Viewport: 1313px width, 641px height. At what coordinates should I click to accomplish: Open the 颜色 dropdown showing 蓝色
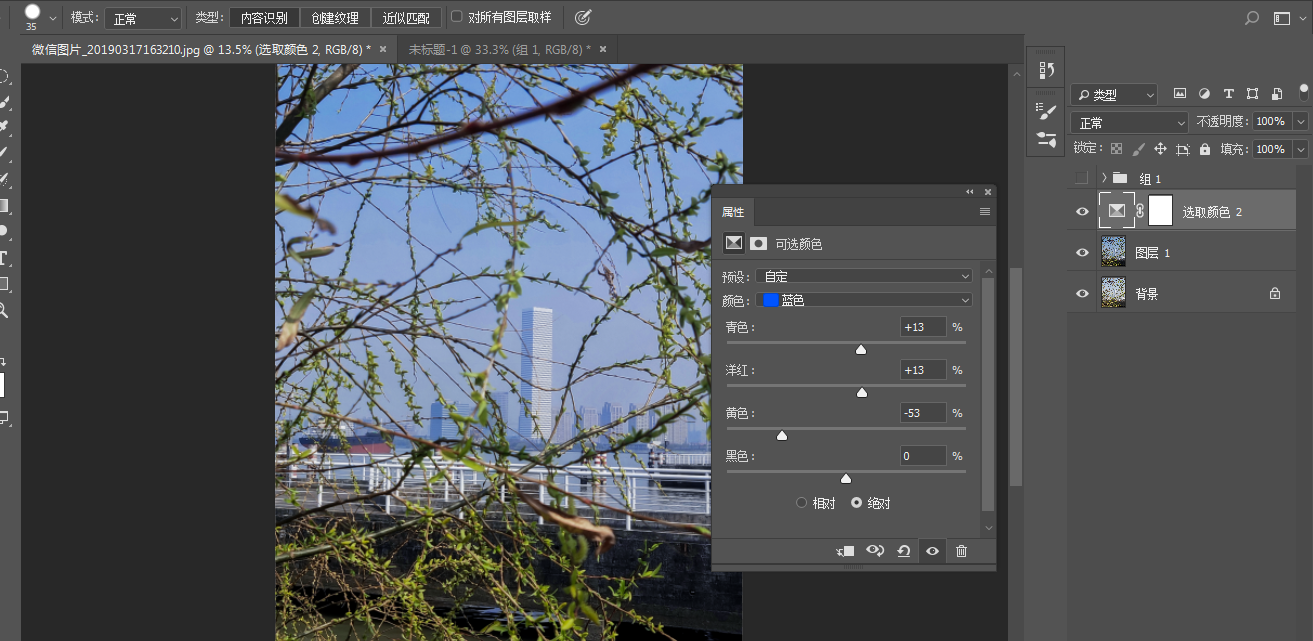point(864,300)
